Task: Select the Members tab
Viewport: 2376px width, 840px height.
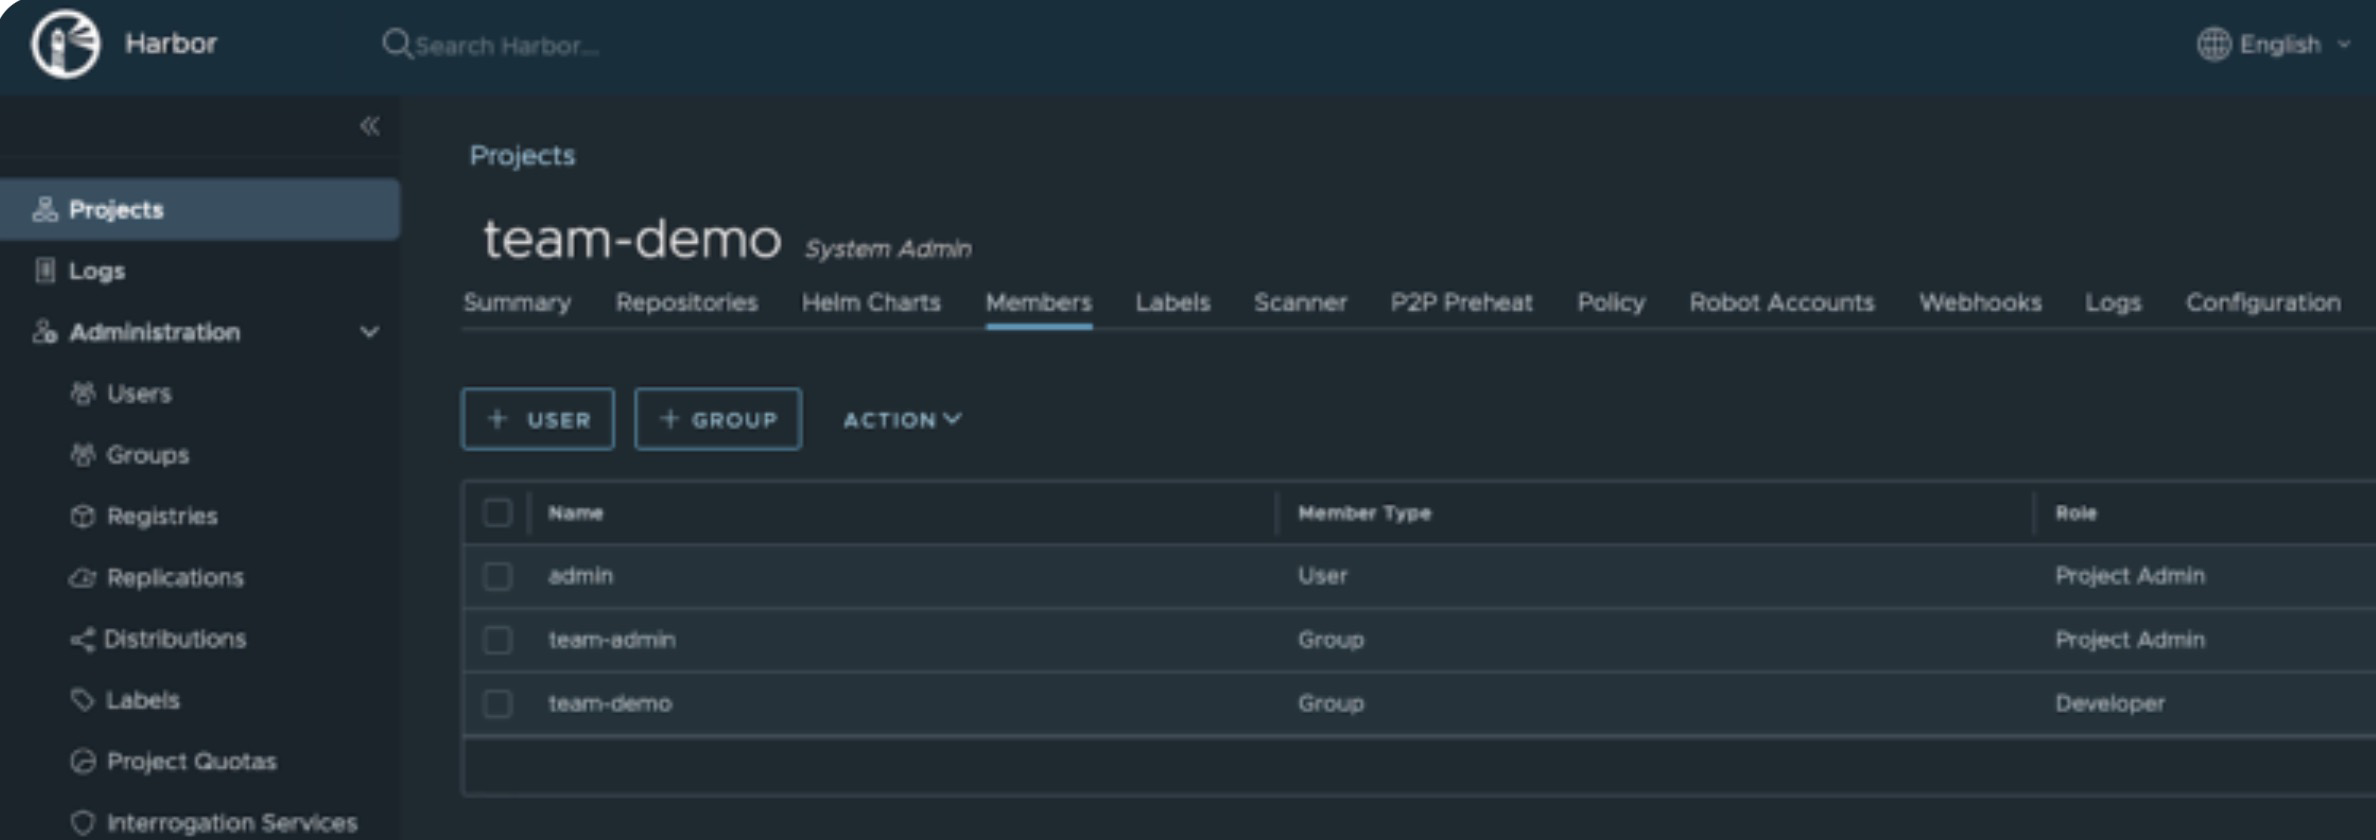Action: tap(1039, 302)
